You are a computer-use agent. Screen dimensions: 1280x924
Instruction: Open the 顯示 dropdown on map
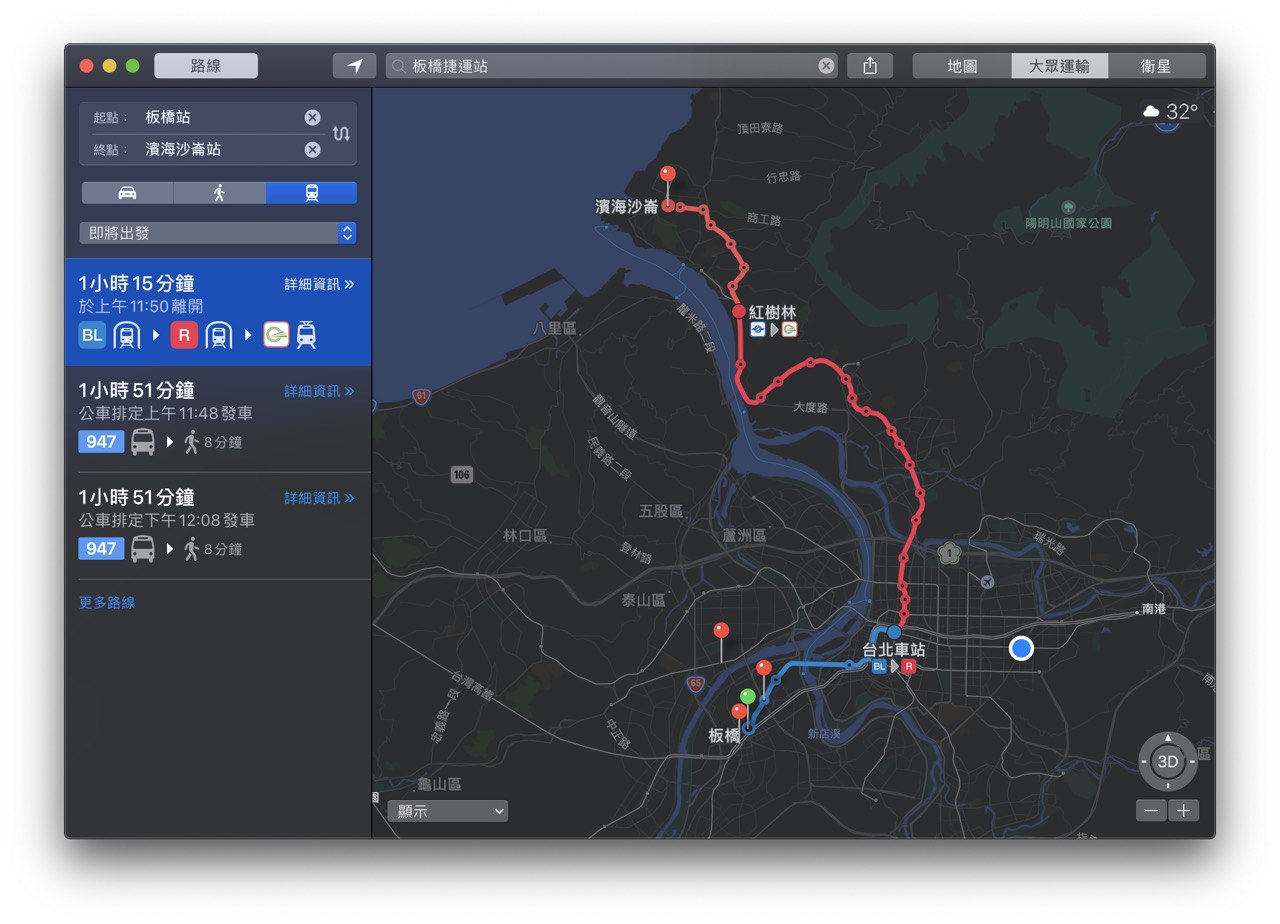(x=447, y=811)
